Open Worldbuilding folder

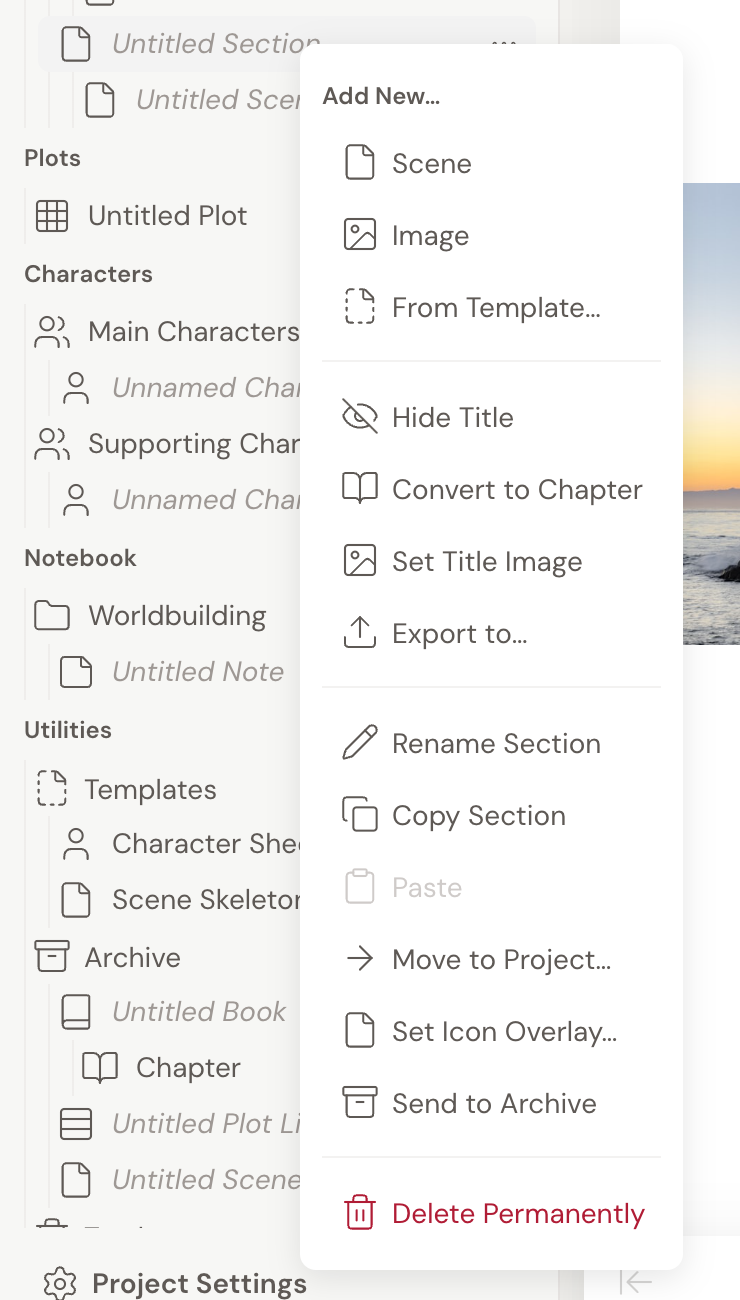tap(177, 616)
